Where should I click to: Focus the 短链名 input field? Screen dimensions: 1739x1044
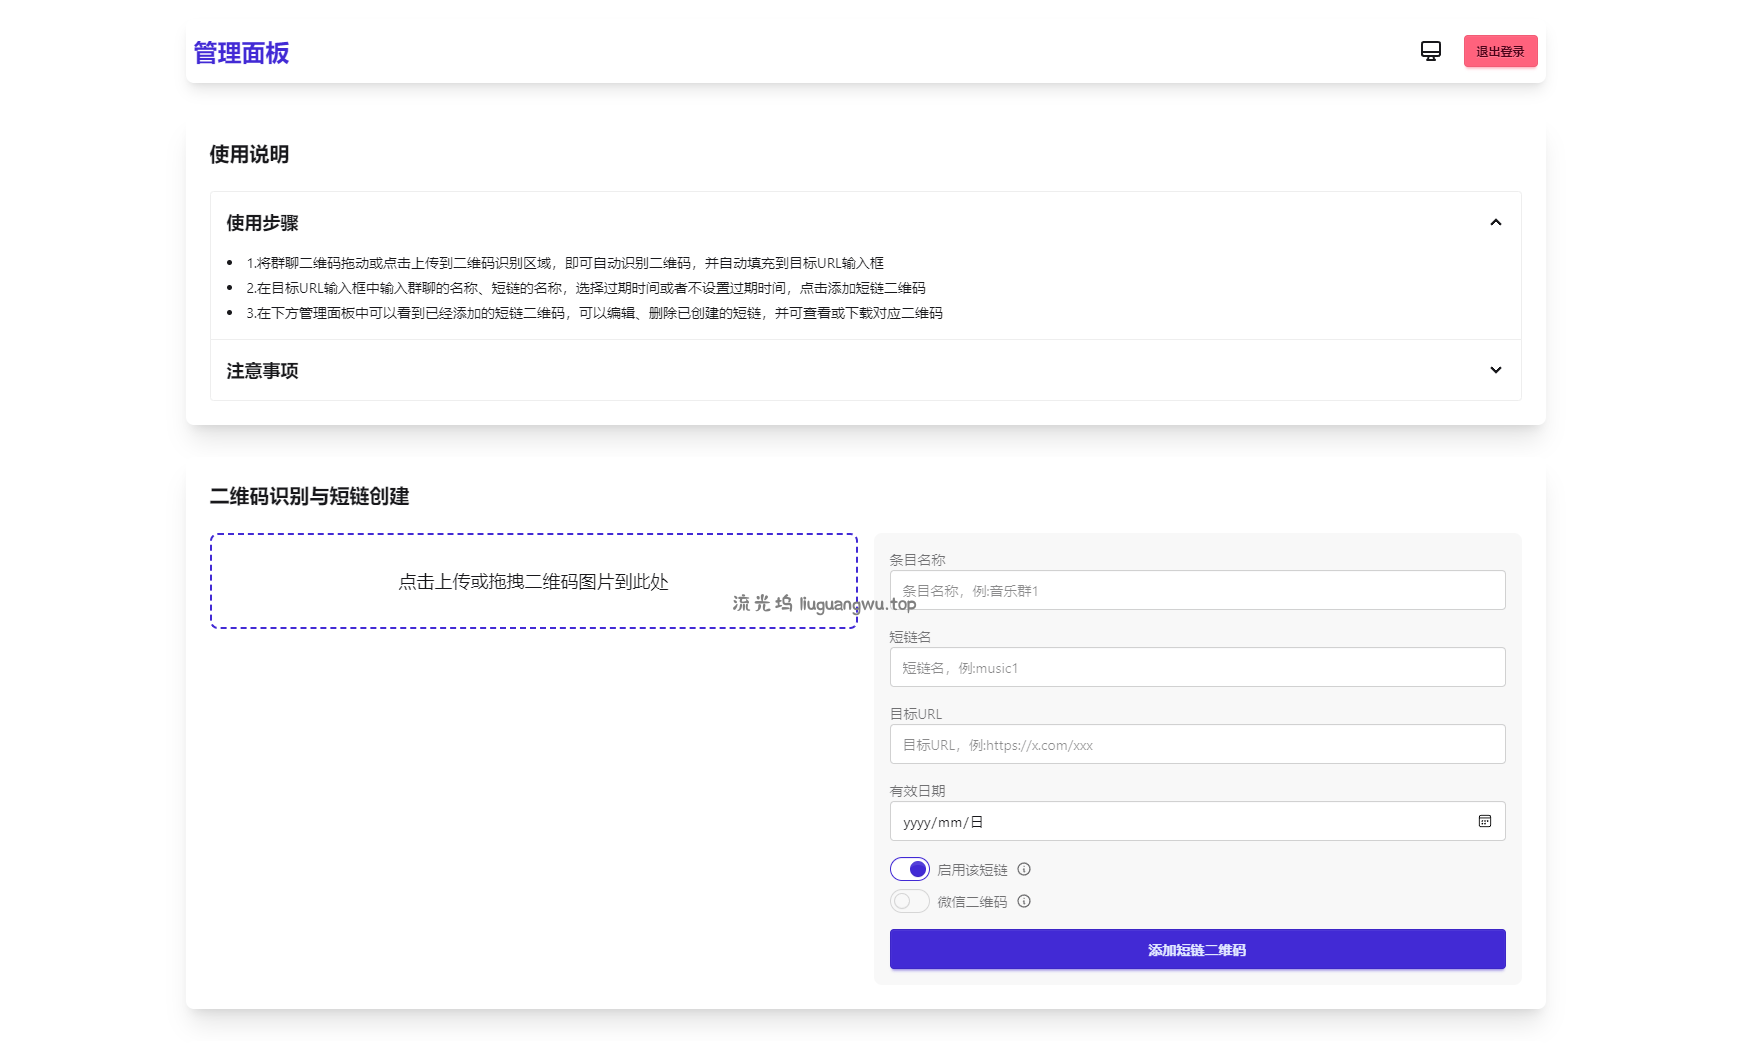tap(1197, 667)
